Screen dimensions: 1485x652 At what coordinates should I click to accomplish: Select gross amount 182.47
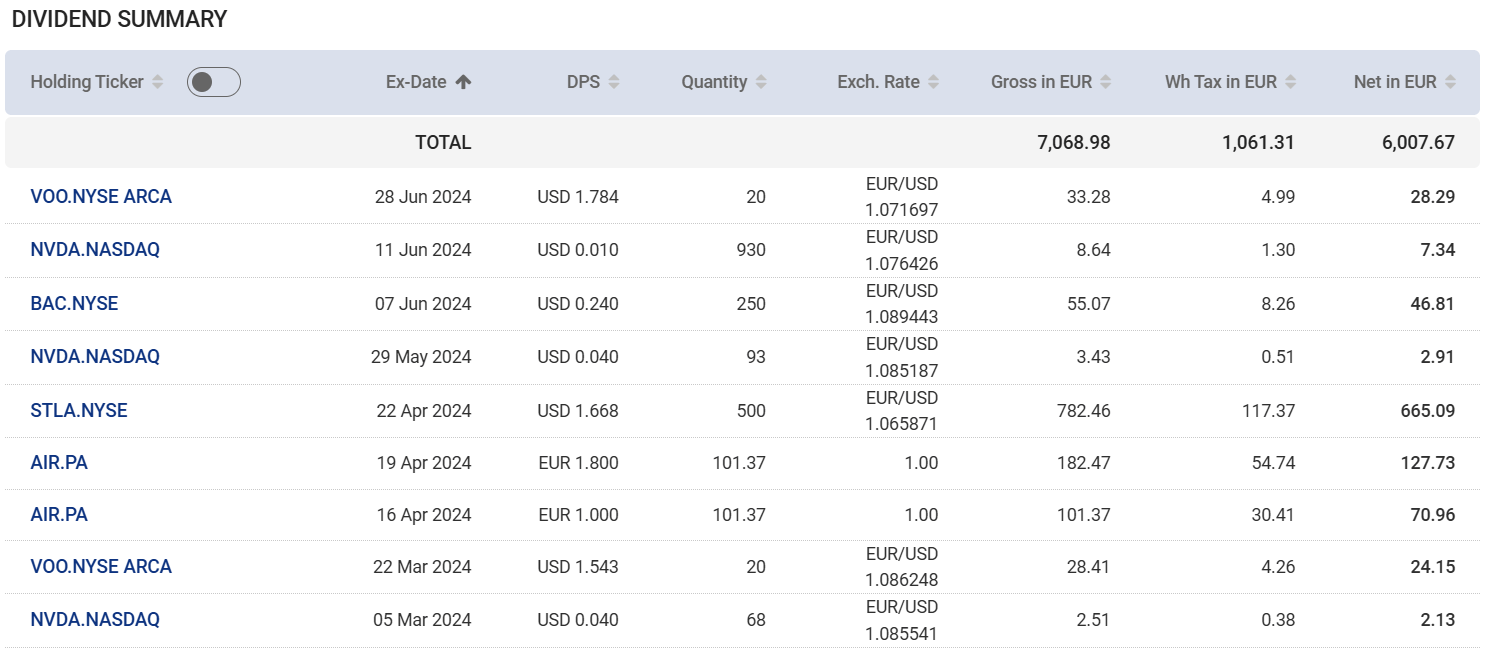coord(1083,463)
